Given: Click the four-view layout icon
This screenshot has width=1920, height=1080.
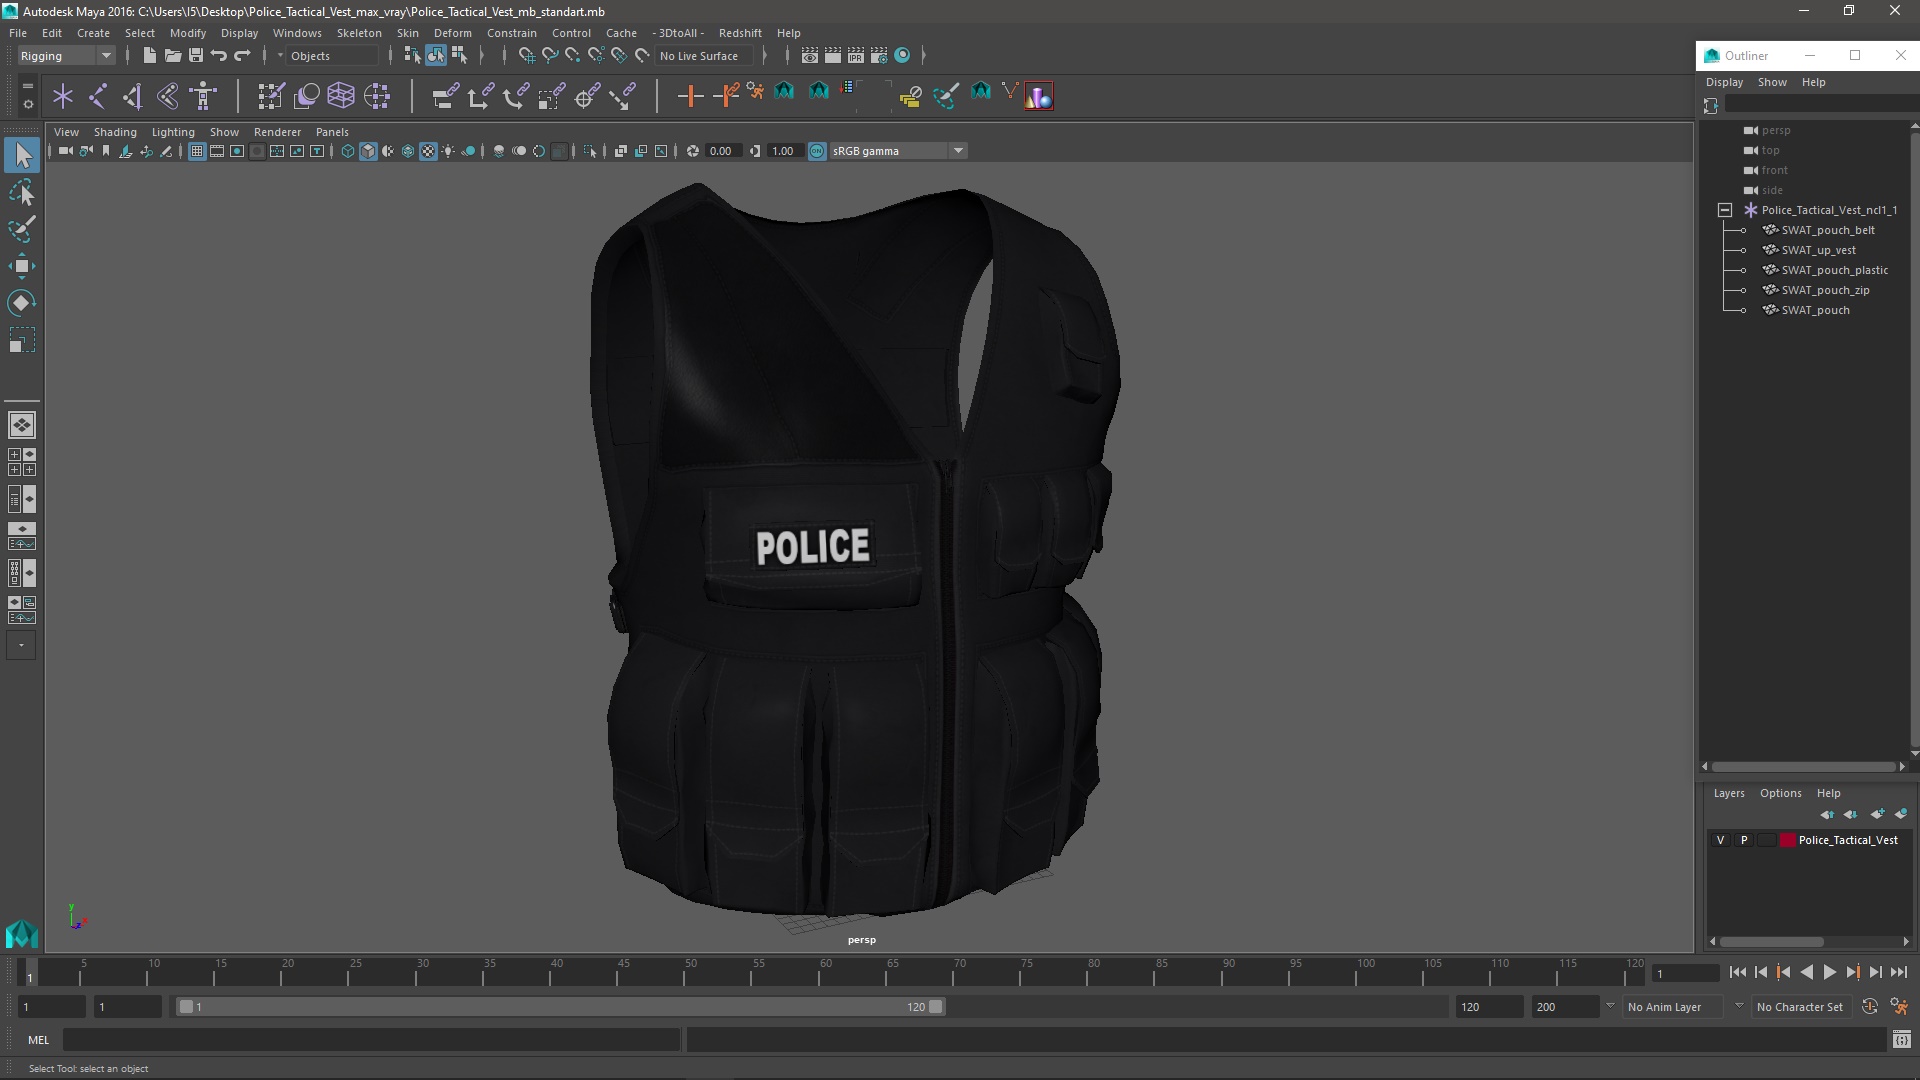Looking at the screenshot, I should 22,462.
